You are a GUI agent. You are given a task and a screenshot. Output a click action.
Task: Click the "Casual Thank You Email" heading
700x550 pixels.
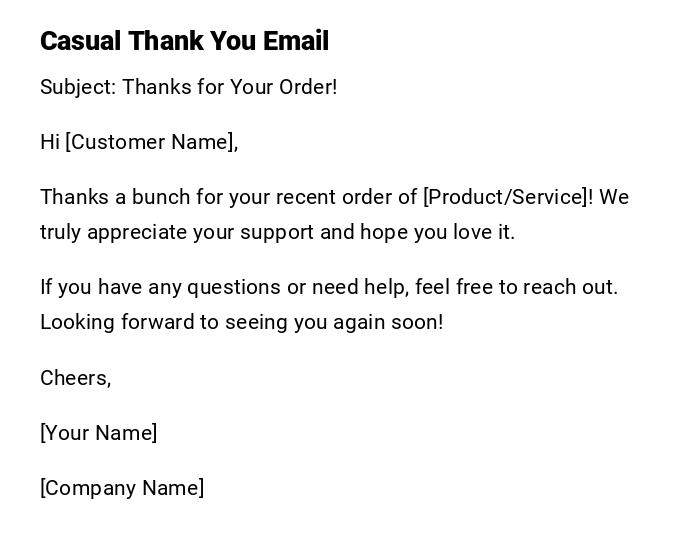(184, 41)
